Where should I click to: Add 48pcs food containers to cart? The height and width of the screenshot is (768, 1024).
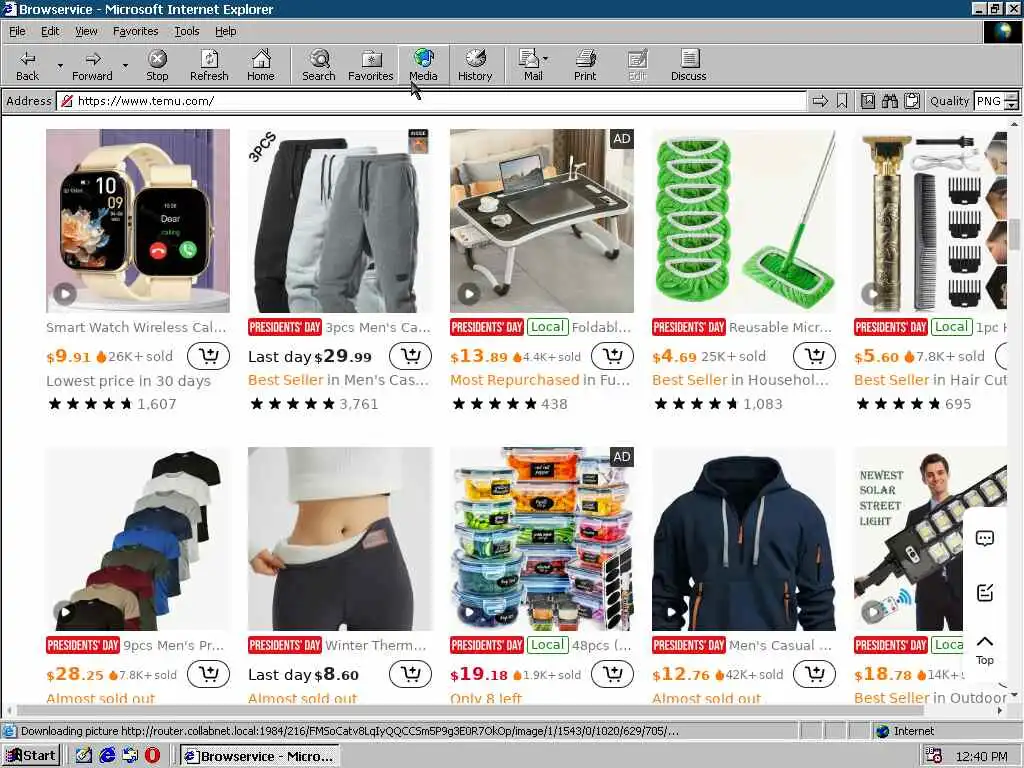coord(613,674)
